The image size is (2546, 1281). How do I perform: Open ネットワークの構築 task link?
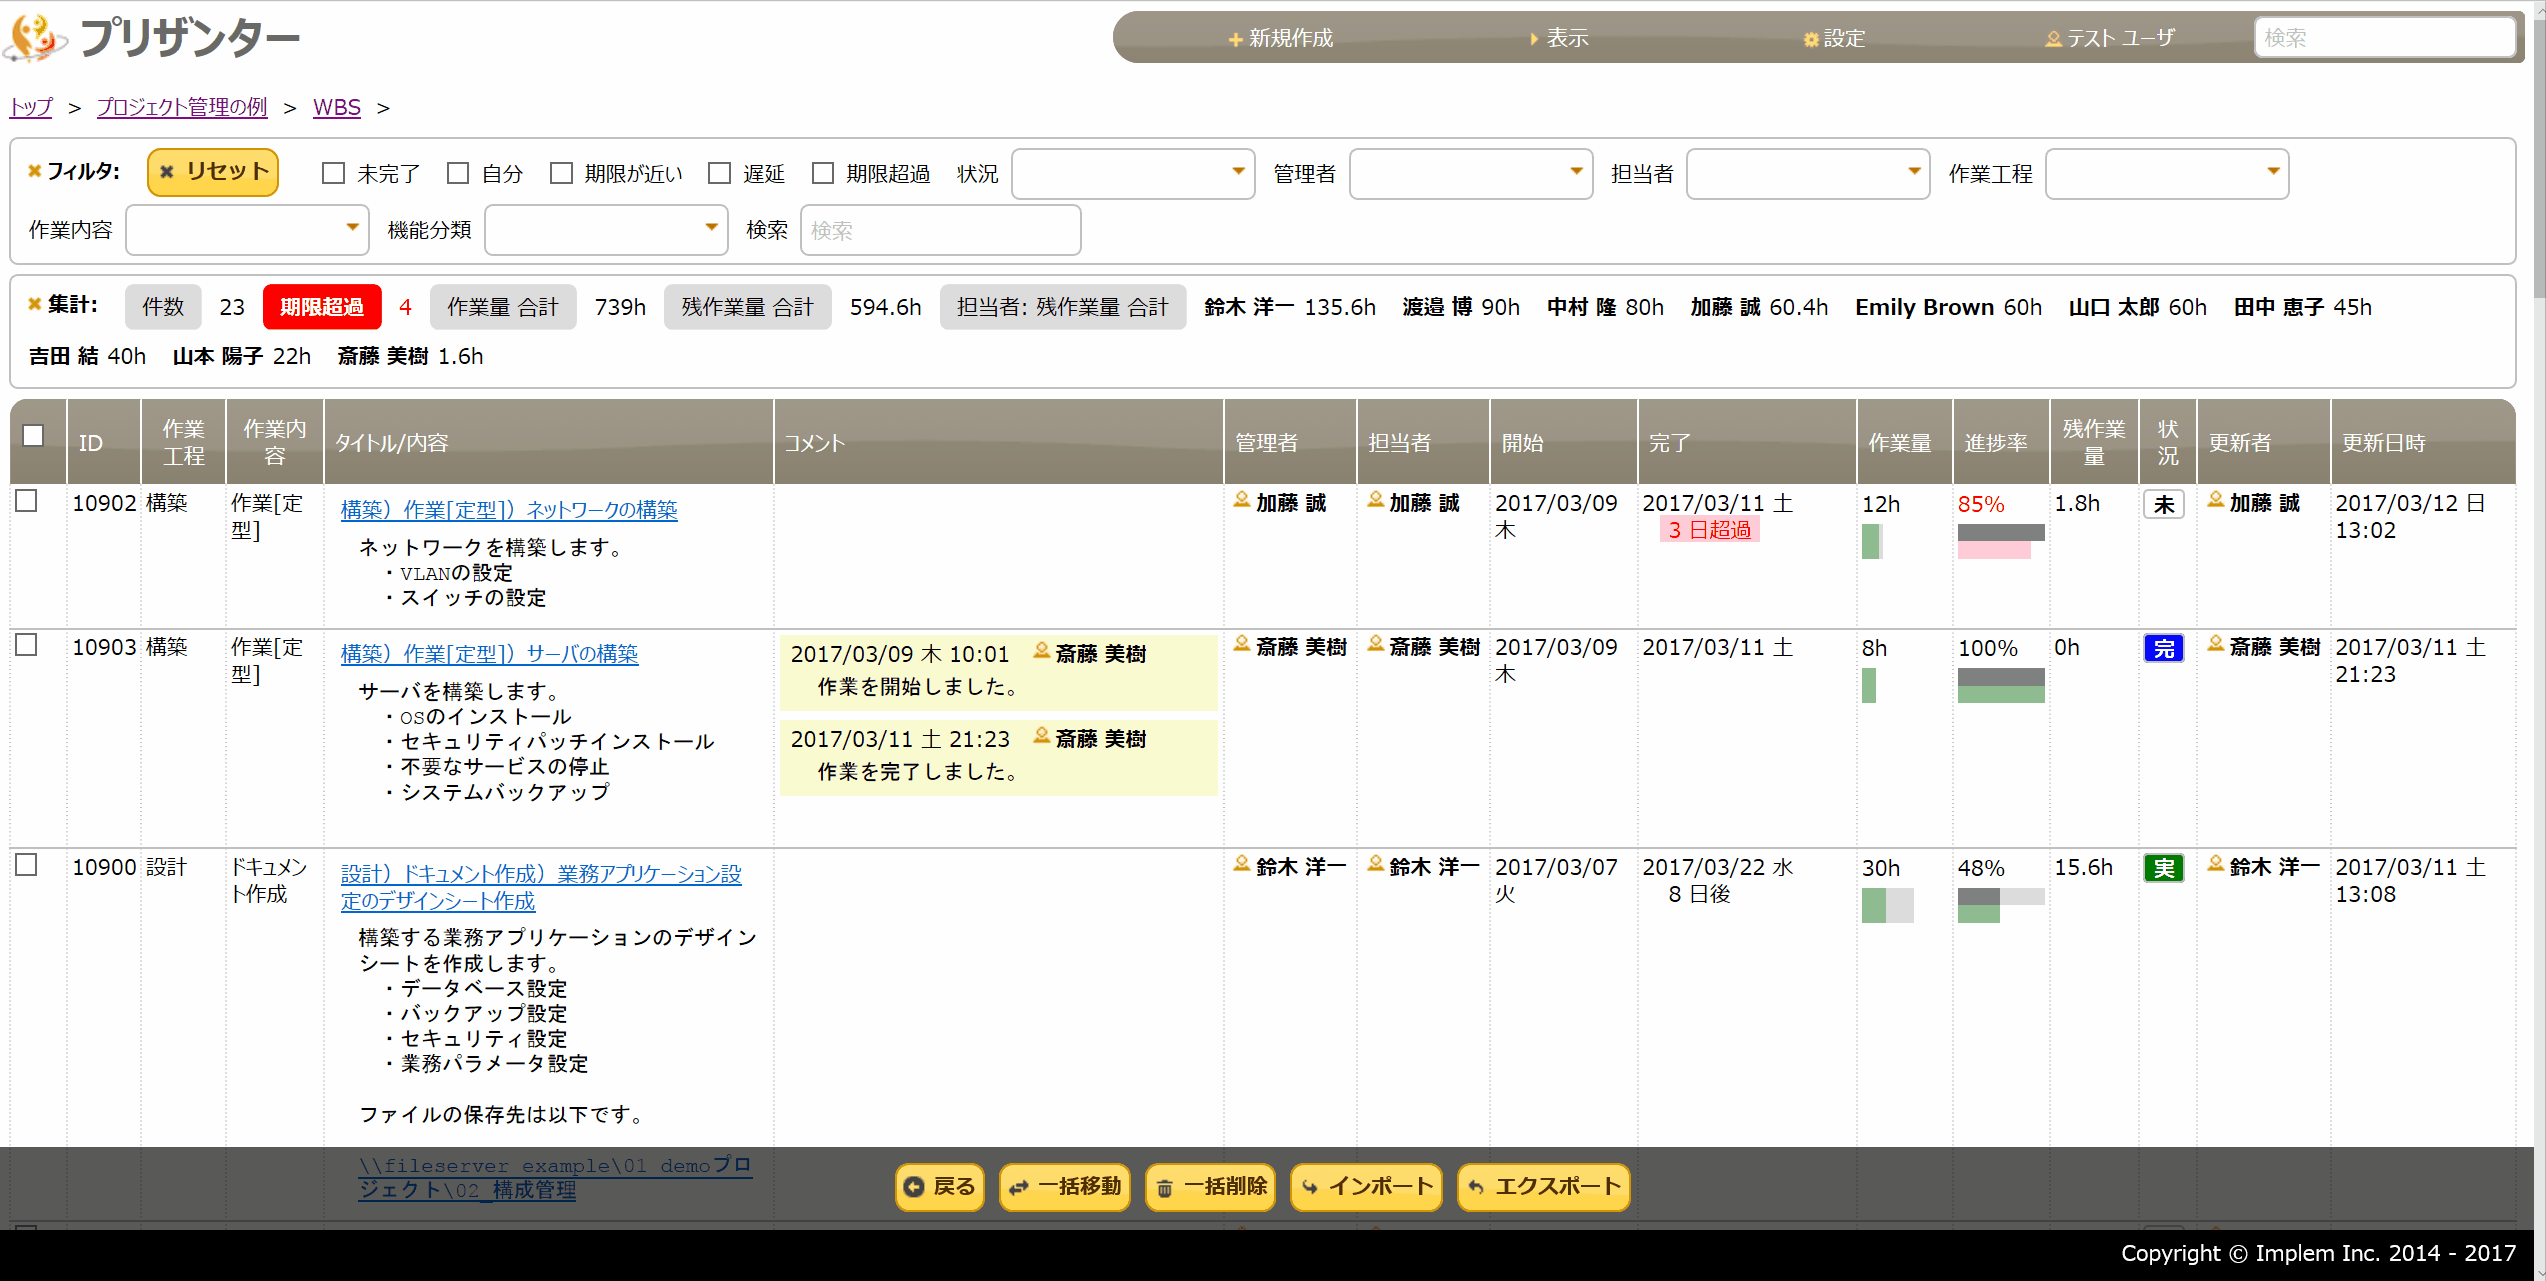(x=509, y=510)
